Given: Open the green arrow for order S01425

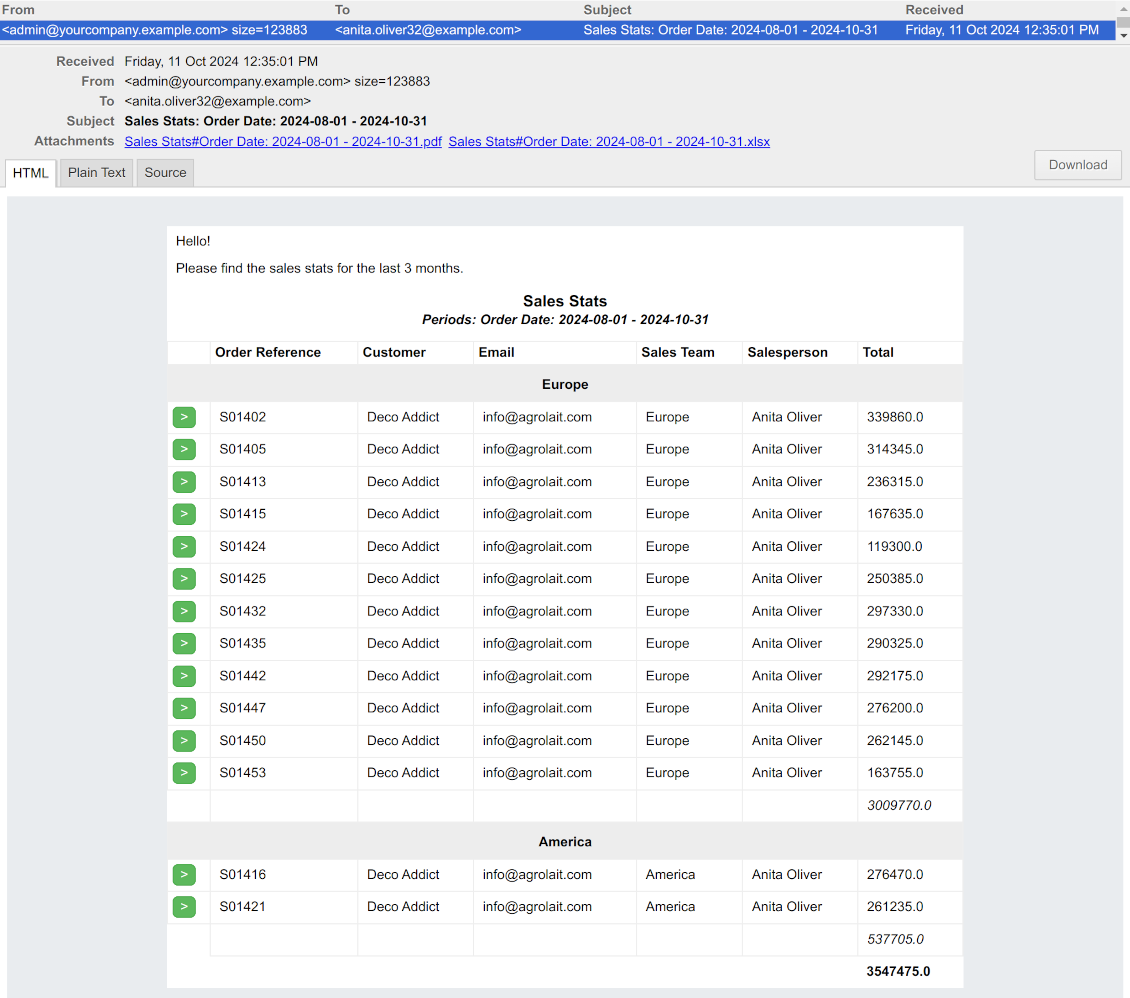Looking at the screenshot, I should pos(184,579).
